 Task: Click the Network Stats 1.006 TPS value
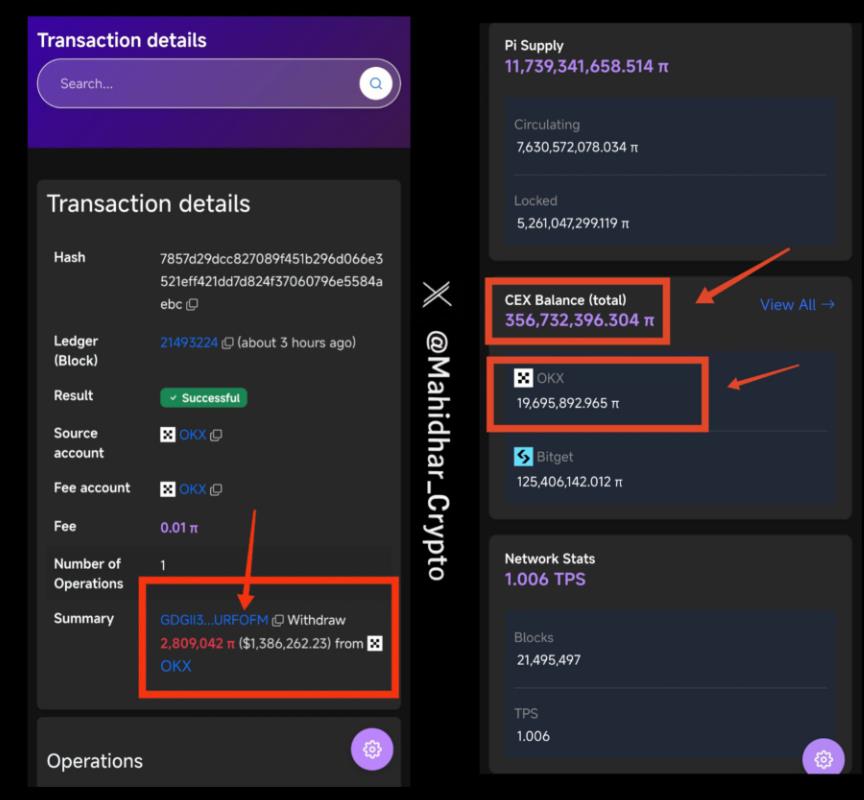[545, 579]
